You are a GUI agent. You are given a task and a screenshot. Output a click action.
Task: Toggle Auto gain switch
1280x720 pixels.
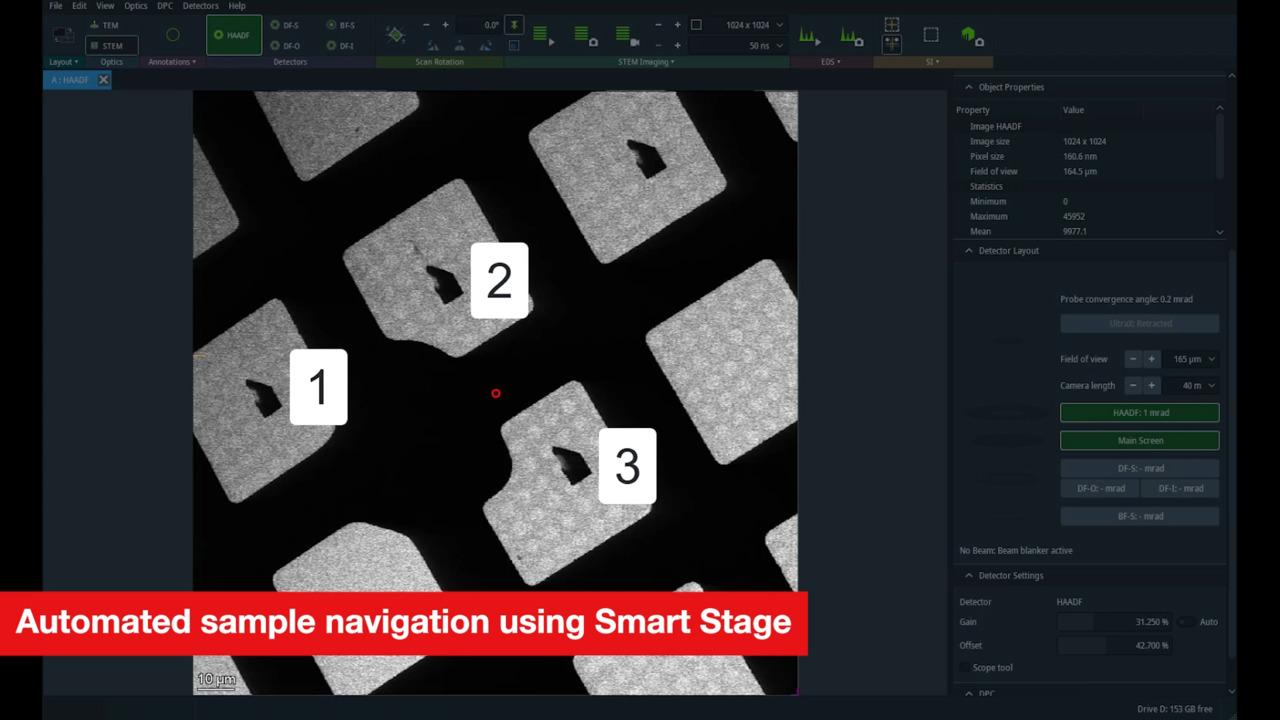(1186, 622)
